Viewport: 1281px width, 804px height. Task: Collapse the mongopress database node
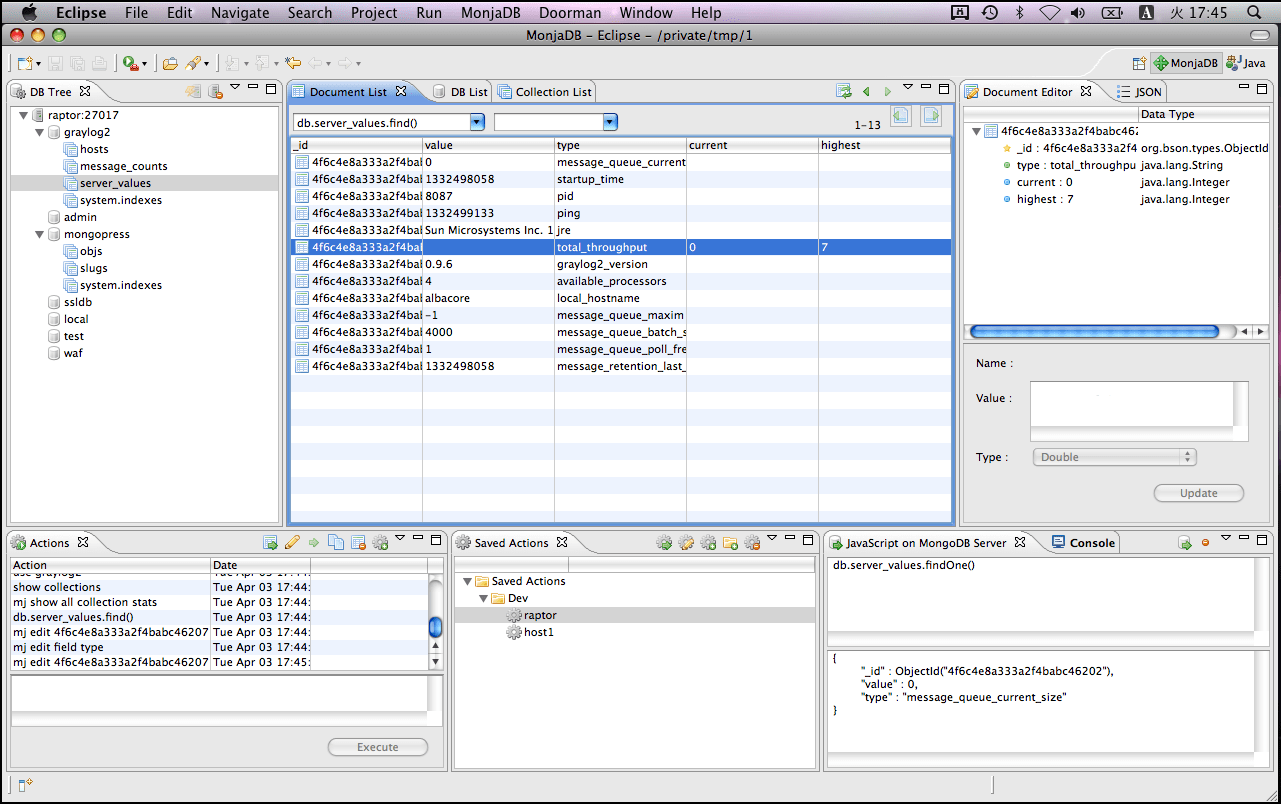pos(40,235)
